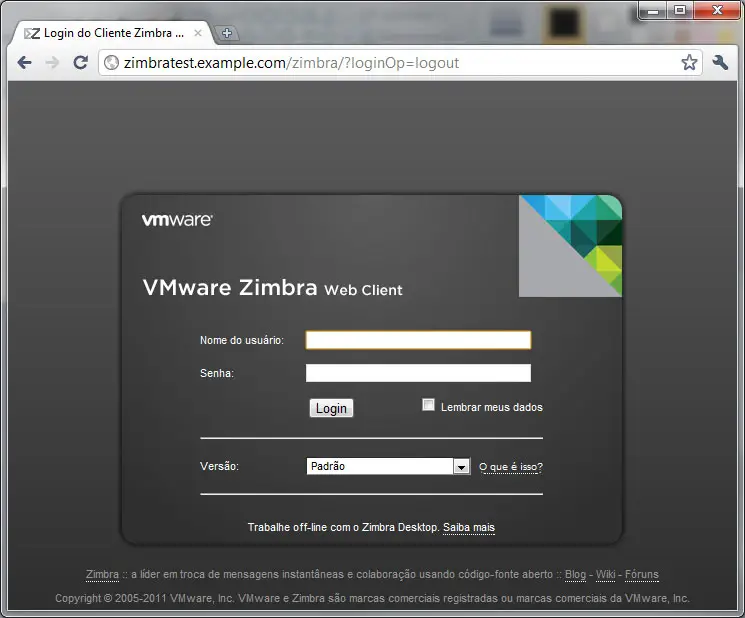Open the Versão dropdown showing Padrão

388,466
